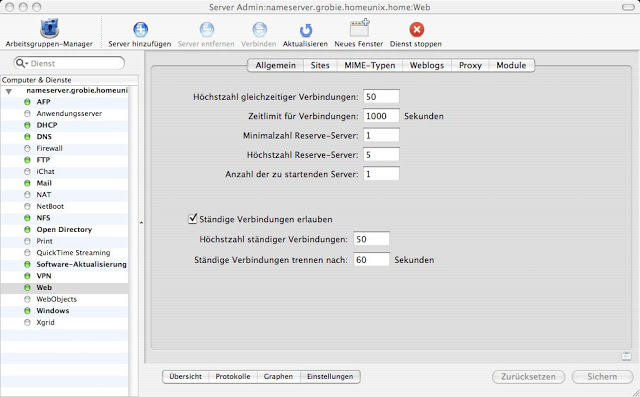Click the Höchstzahl Reserve-Server field
Viewport: 640px width, 397px height.
(381, 155)
